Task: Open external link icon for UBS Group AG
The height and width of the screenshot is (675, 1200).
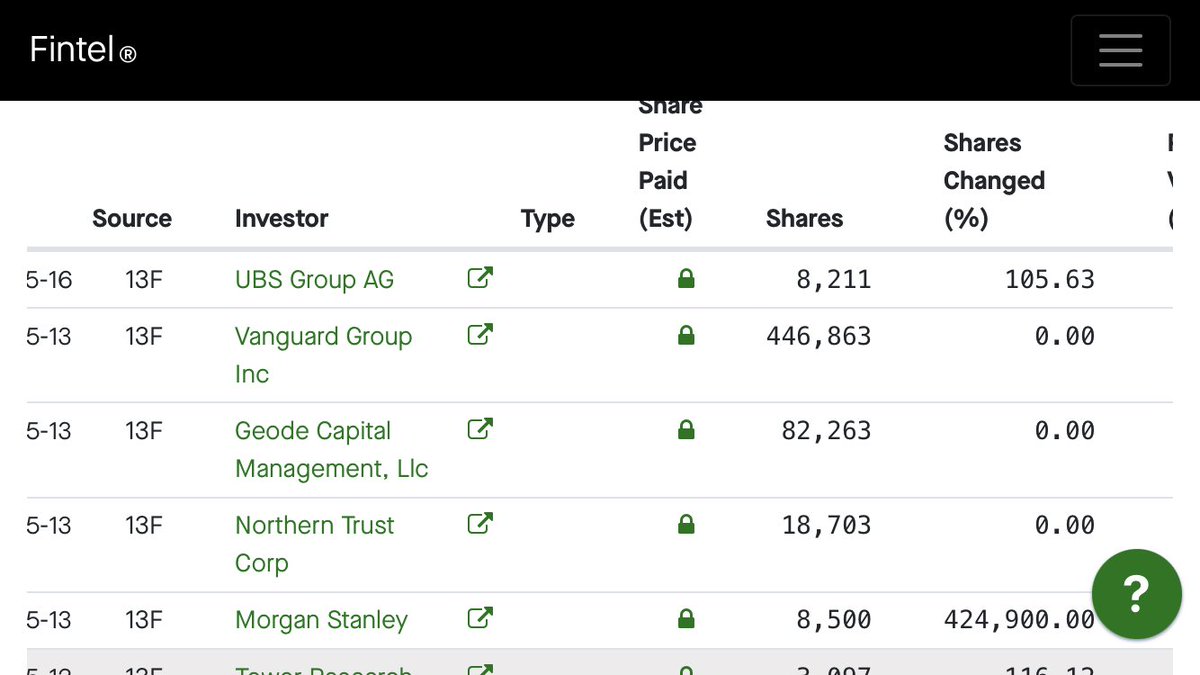Action: (480, 278)
